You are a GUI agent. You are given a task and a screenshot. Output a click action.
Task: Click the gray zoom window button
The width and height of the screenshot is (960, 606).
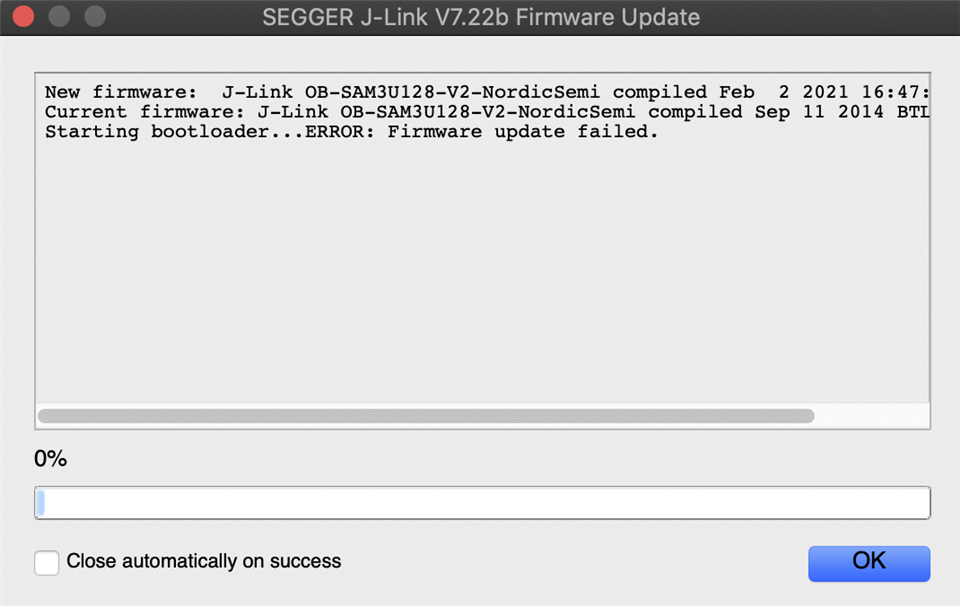[x=95, y=16]
